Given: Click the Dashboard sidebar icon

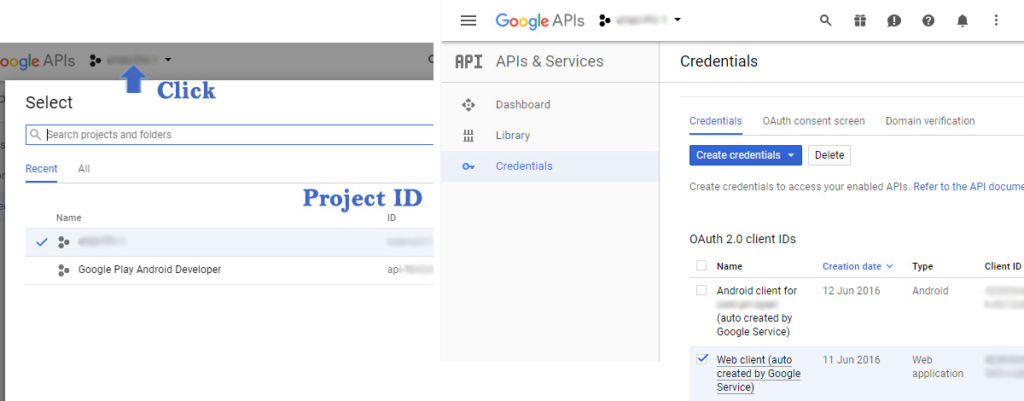Looking at the screenshot, I should click(x=468, y=104).
